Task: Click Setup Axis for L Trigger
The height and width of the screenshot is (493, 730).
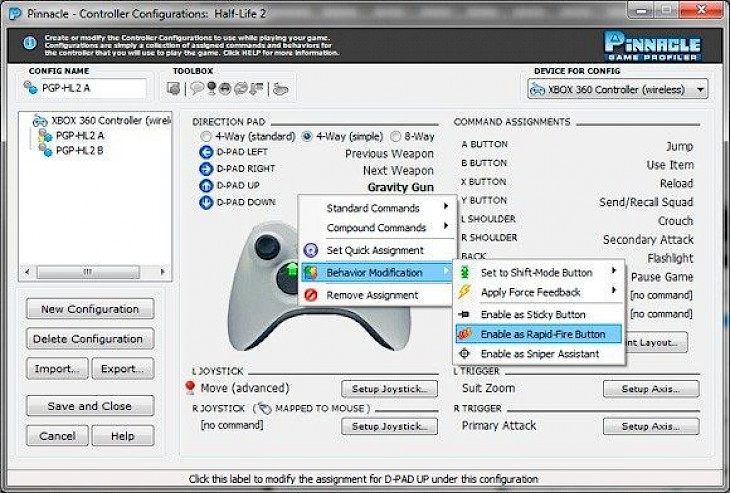Action: pyautogui.click(x=651, y=389)
